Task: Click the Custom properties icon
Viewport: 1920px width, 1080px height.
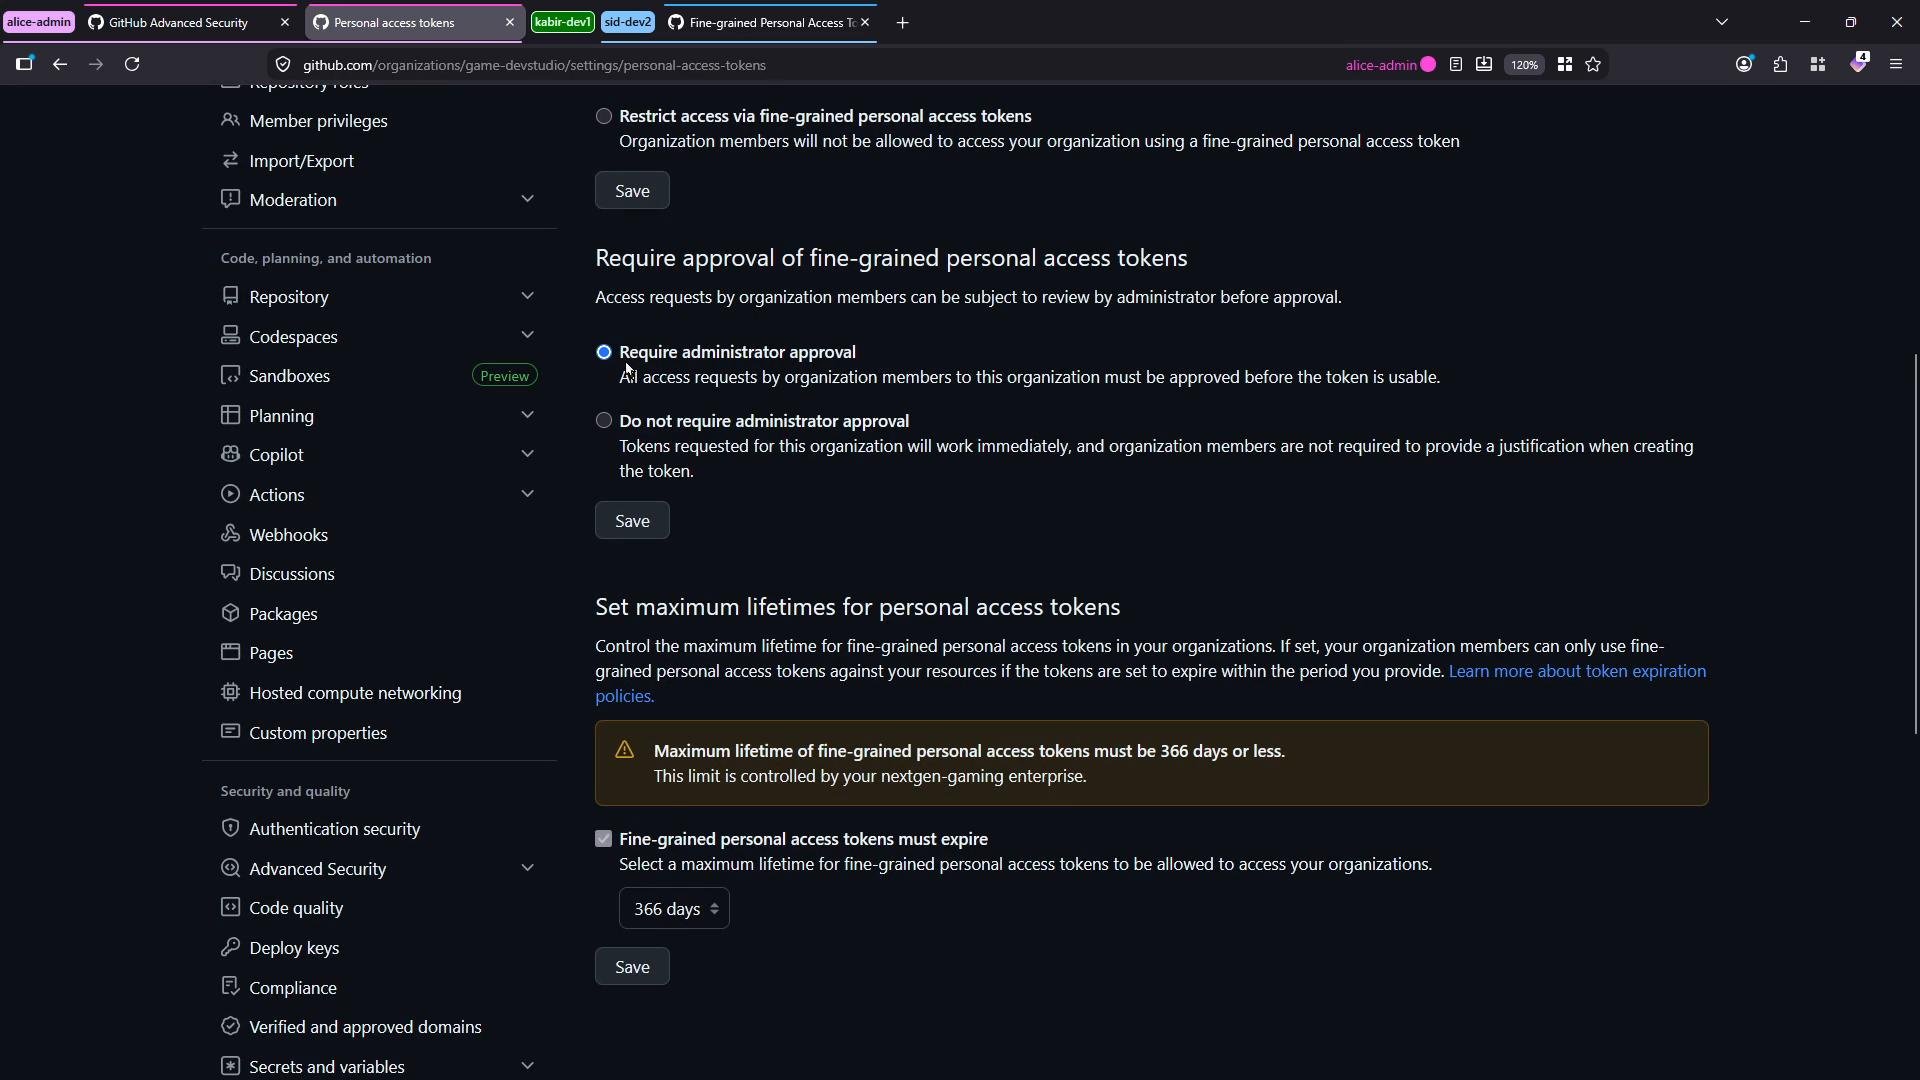Action: click(230, 732)
